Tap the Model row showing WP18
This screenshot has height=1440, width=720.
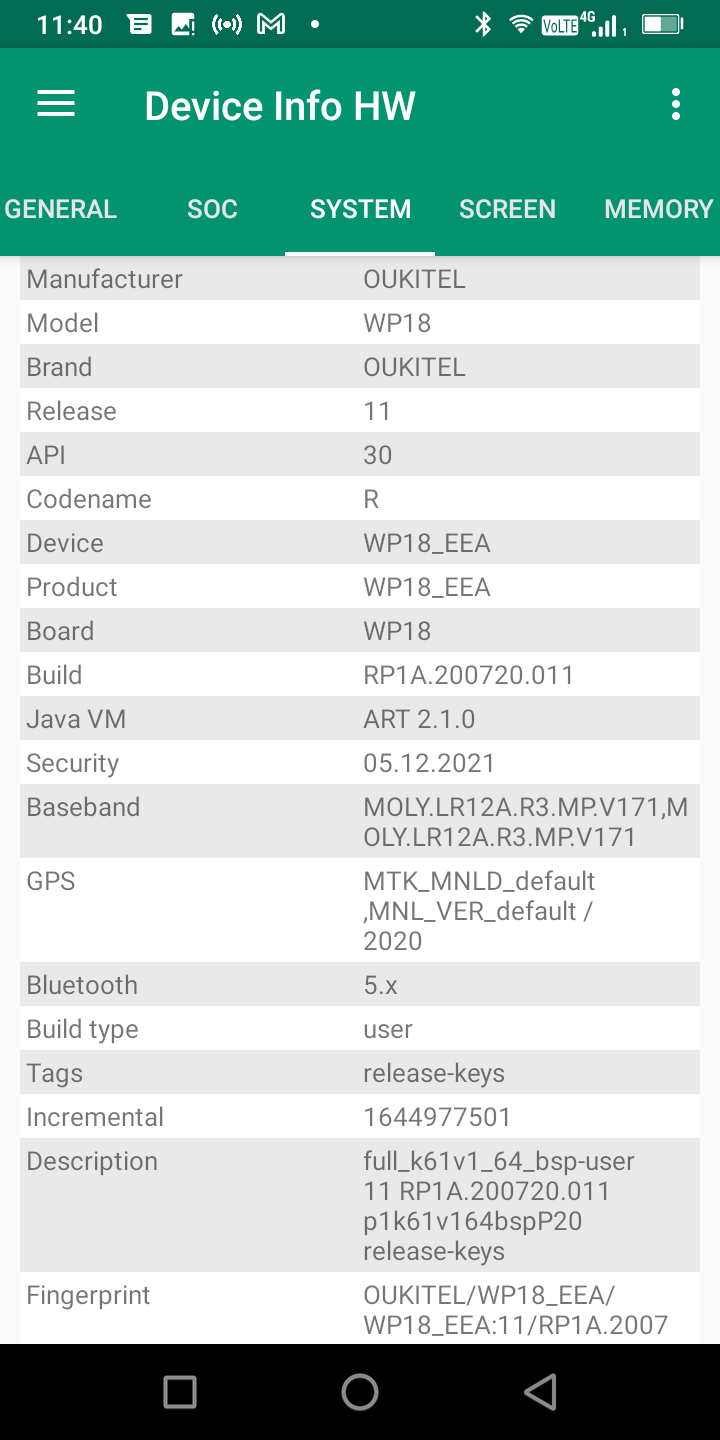tap(360, 323)
